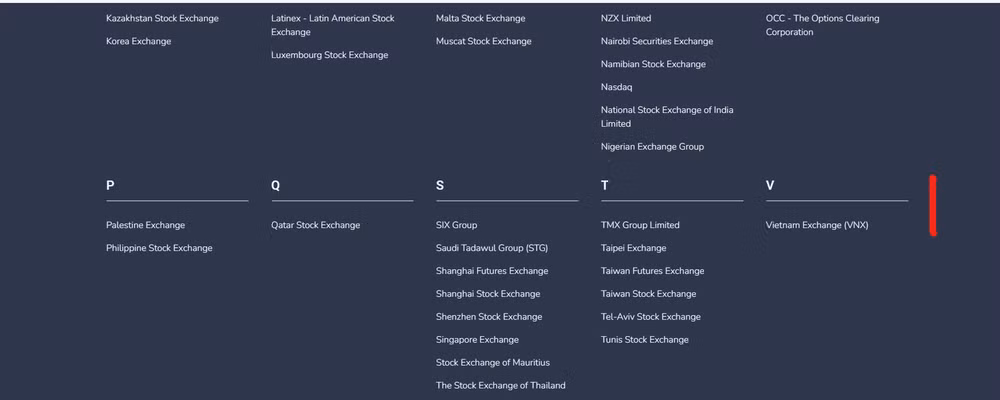Open the SIX Group link
1000x400 pixels.
click(x=457, y=225)
